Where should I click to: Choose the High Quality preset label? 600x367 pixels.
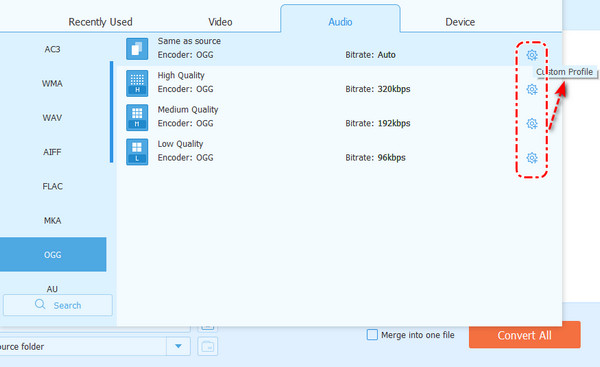tap(181, 75)
